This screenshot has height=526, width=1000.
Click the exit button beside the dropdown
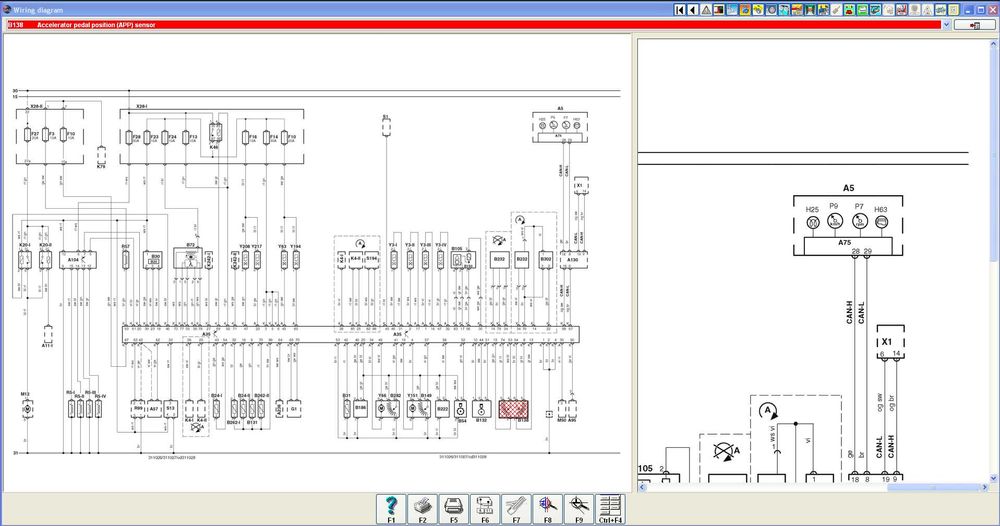coord(974,25)
